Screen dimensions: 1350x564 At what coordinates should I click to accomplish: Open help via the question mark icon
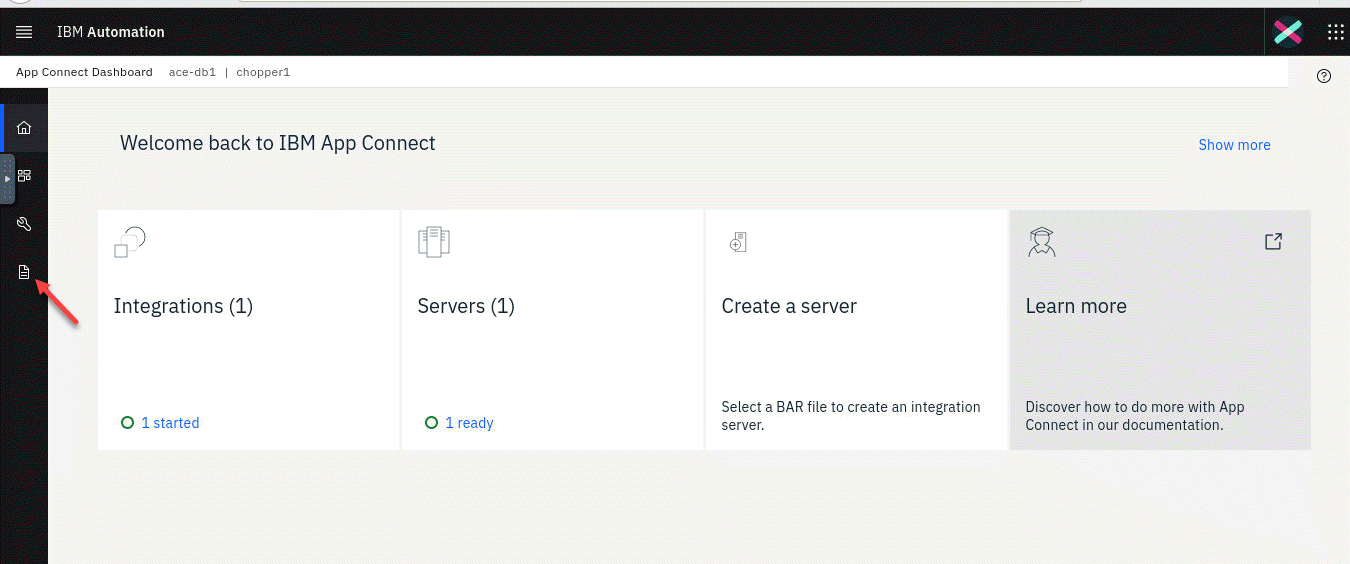coord(1324,76)
